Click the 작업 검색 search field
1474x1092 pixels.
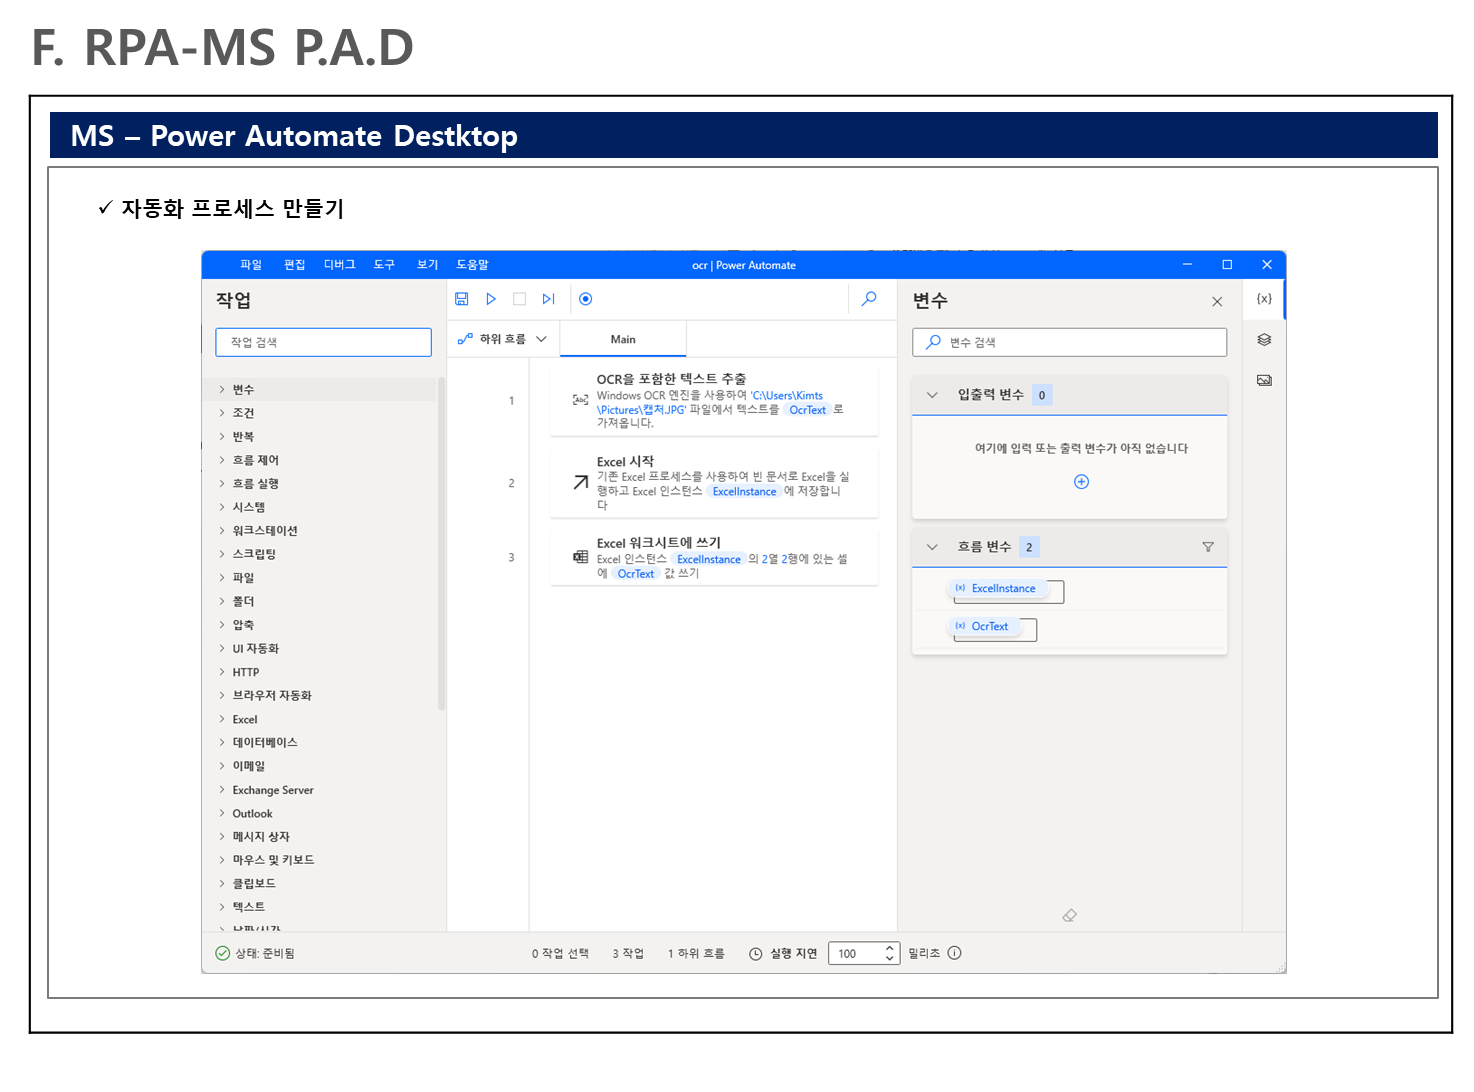click(x=323, y=342)
